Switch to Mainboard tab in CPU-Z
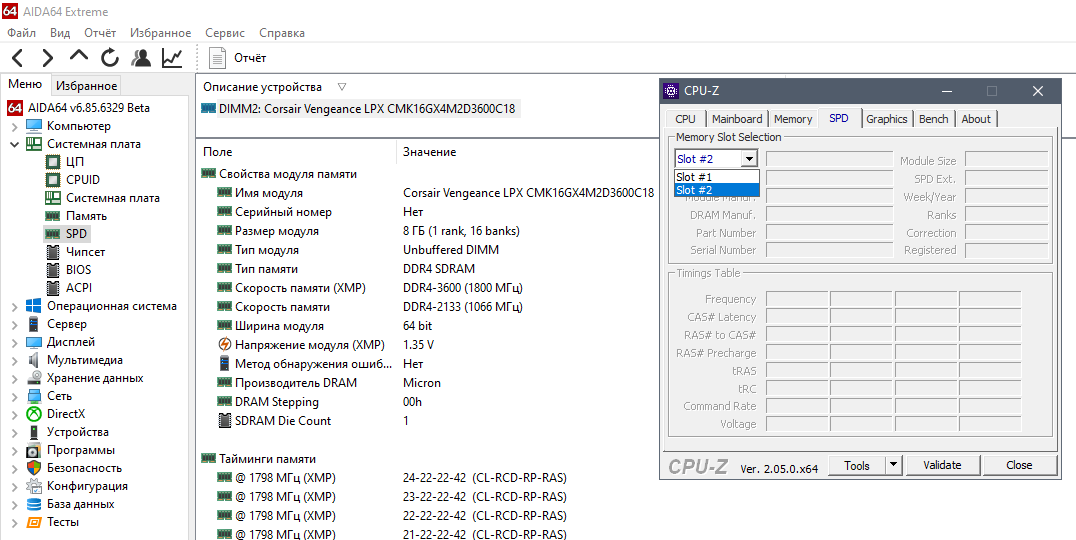Screen dimensions: 1076x540 (737, 119)
